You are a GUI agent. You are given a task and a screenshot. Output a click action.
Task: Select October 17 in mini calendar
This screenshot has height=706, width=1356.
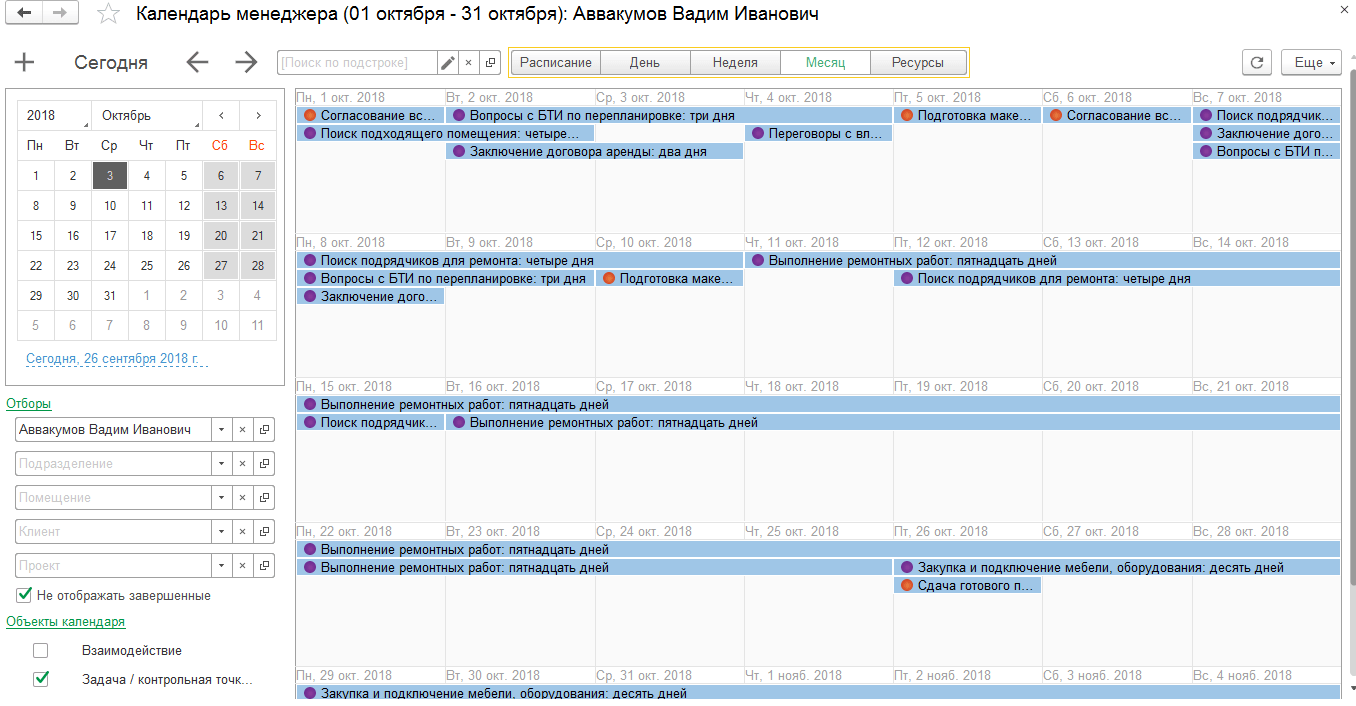[110, 236]
